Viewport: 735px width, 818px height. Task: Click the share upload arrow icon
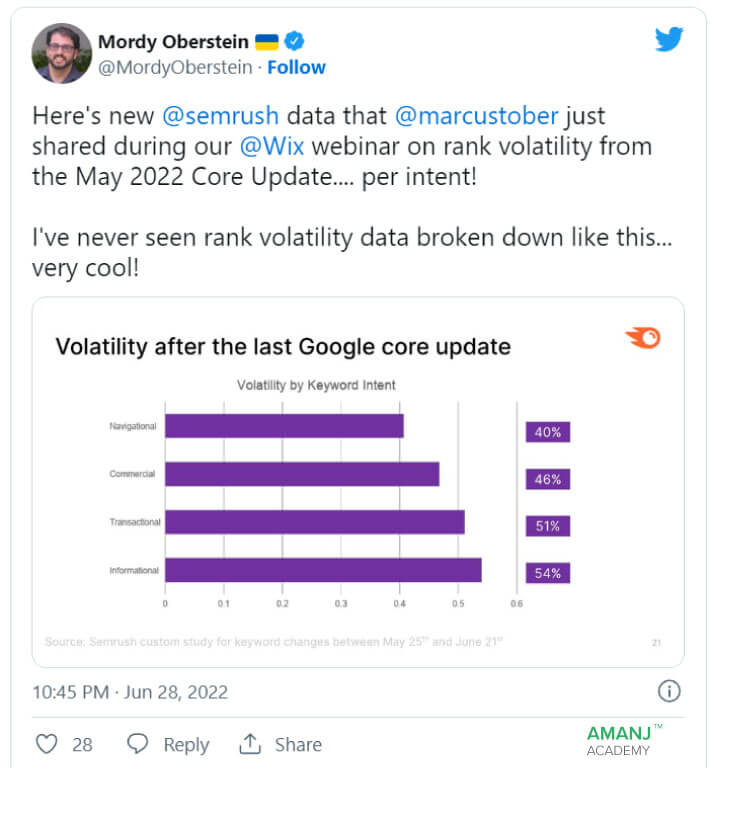(250, 744)
